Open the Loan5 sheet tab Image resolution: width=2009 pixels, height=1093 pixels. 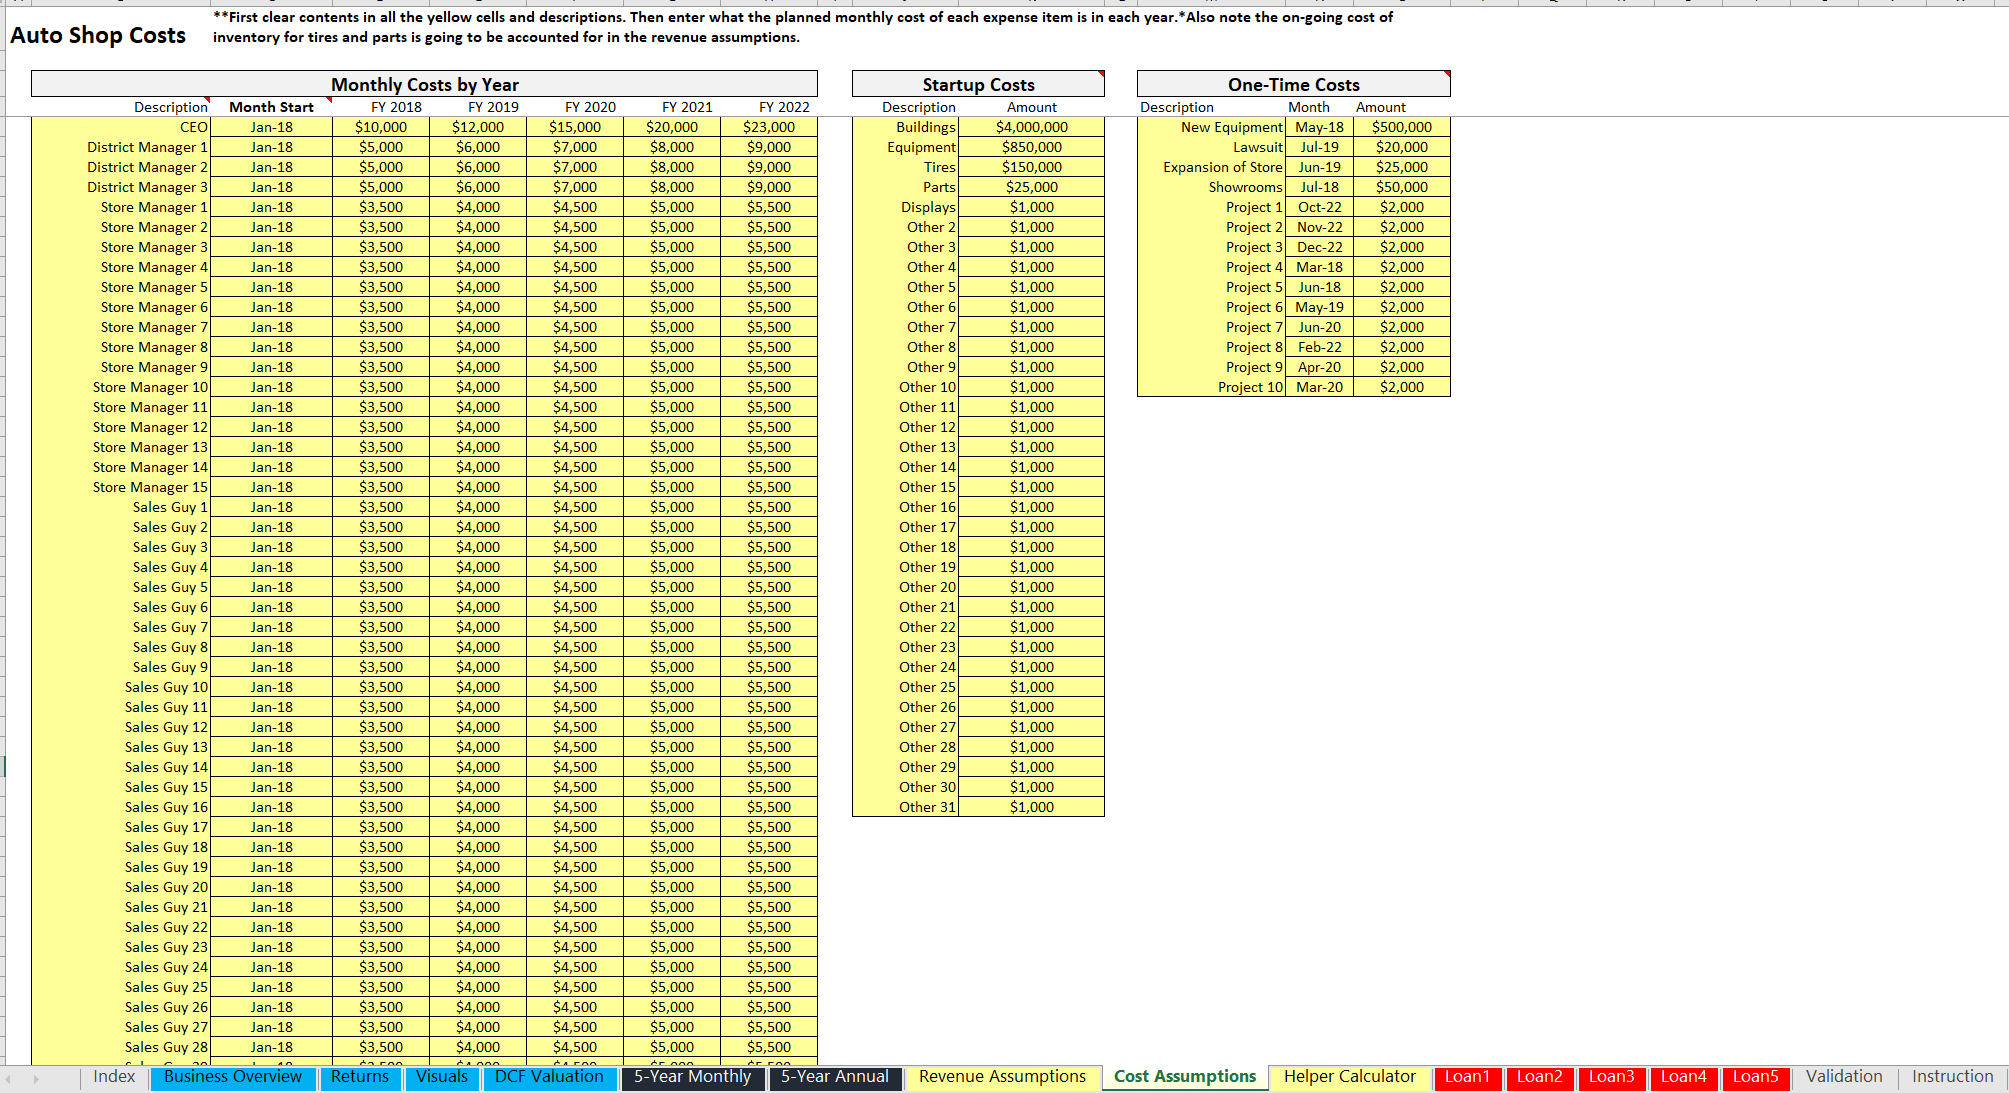click(x=1755, y=1077)
